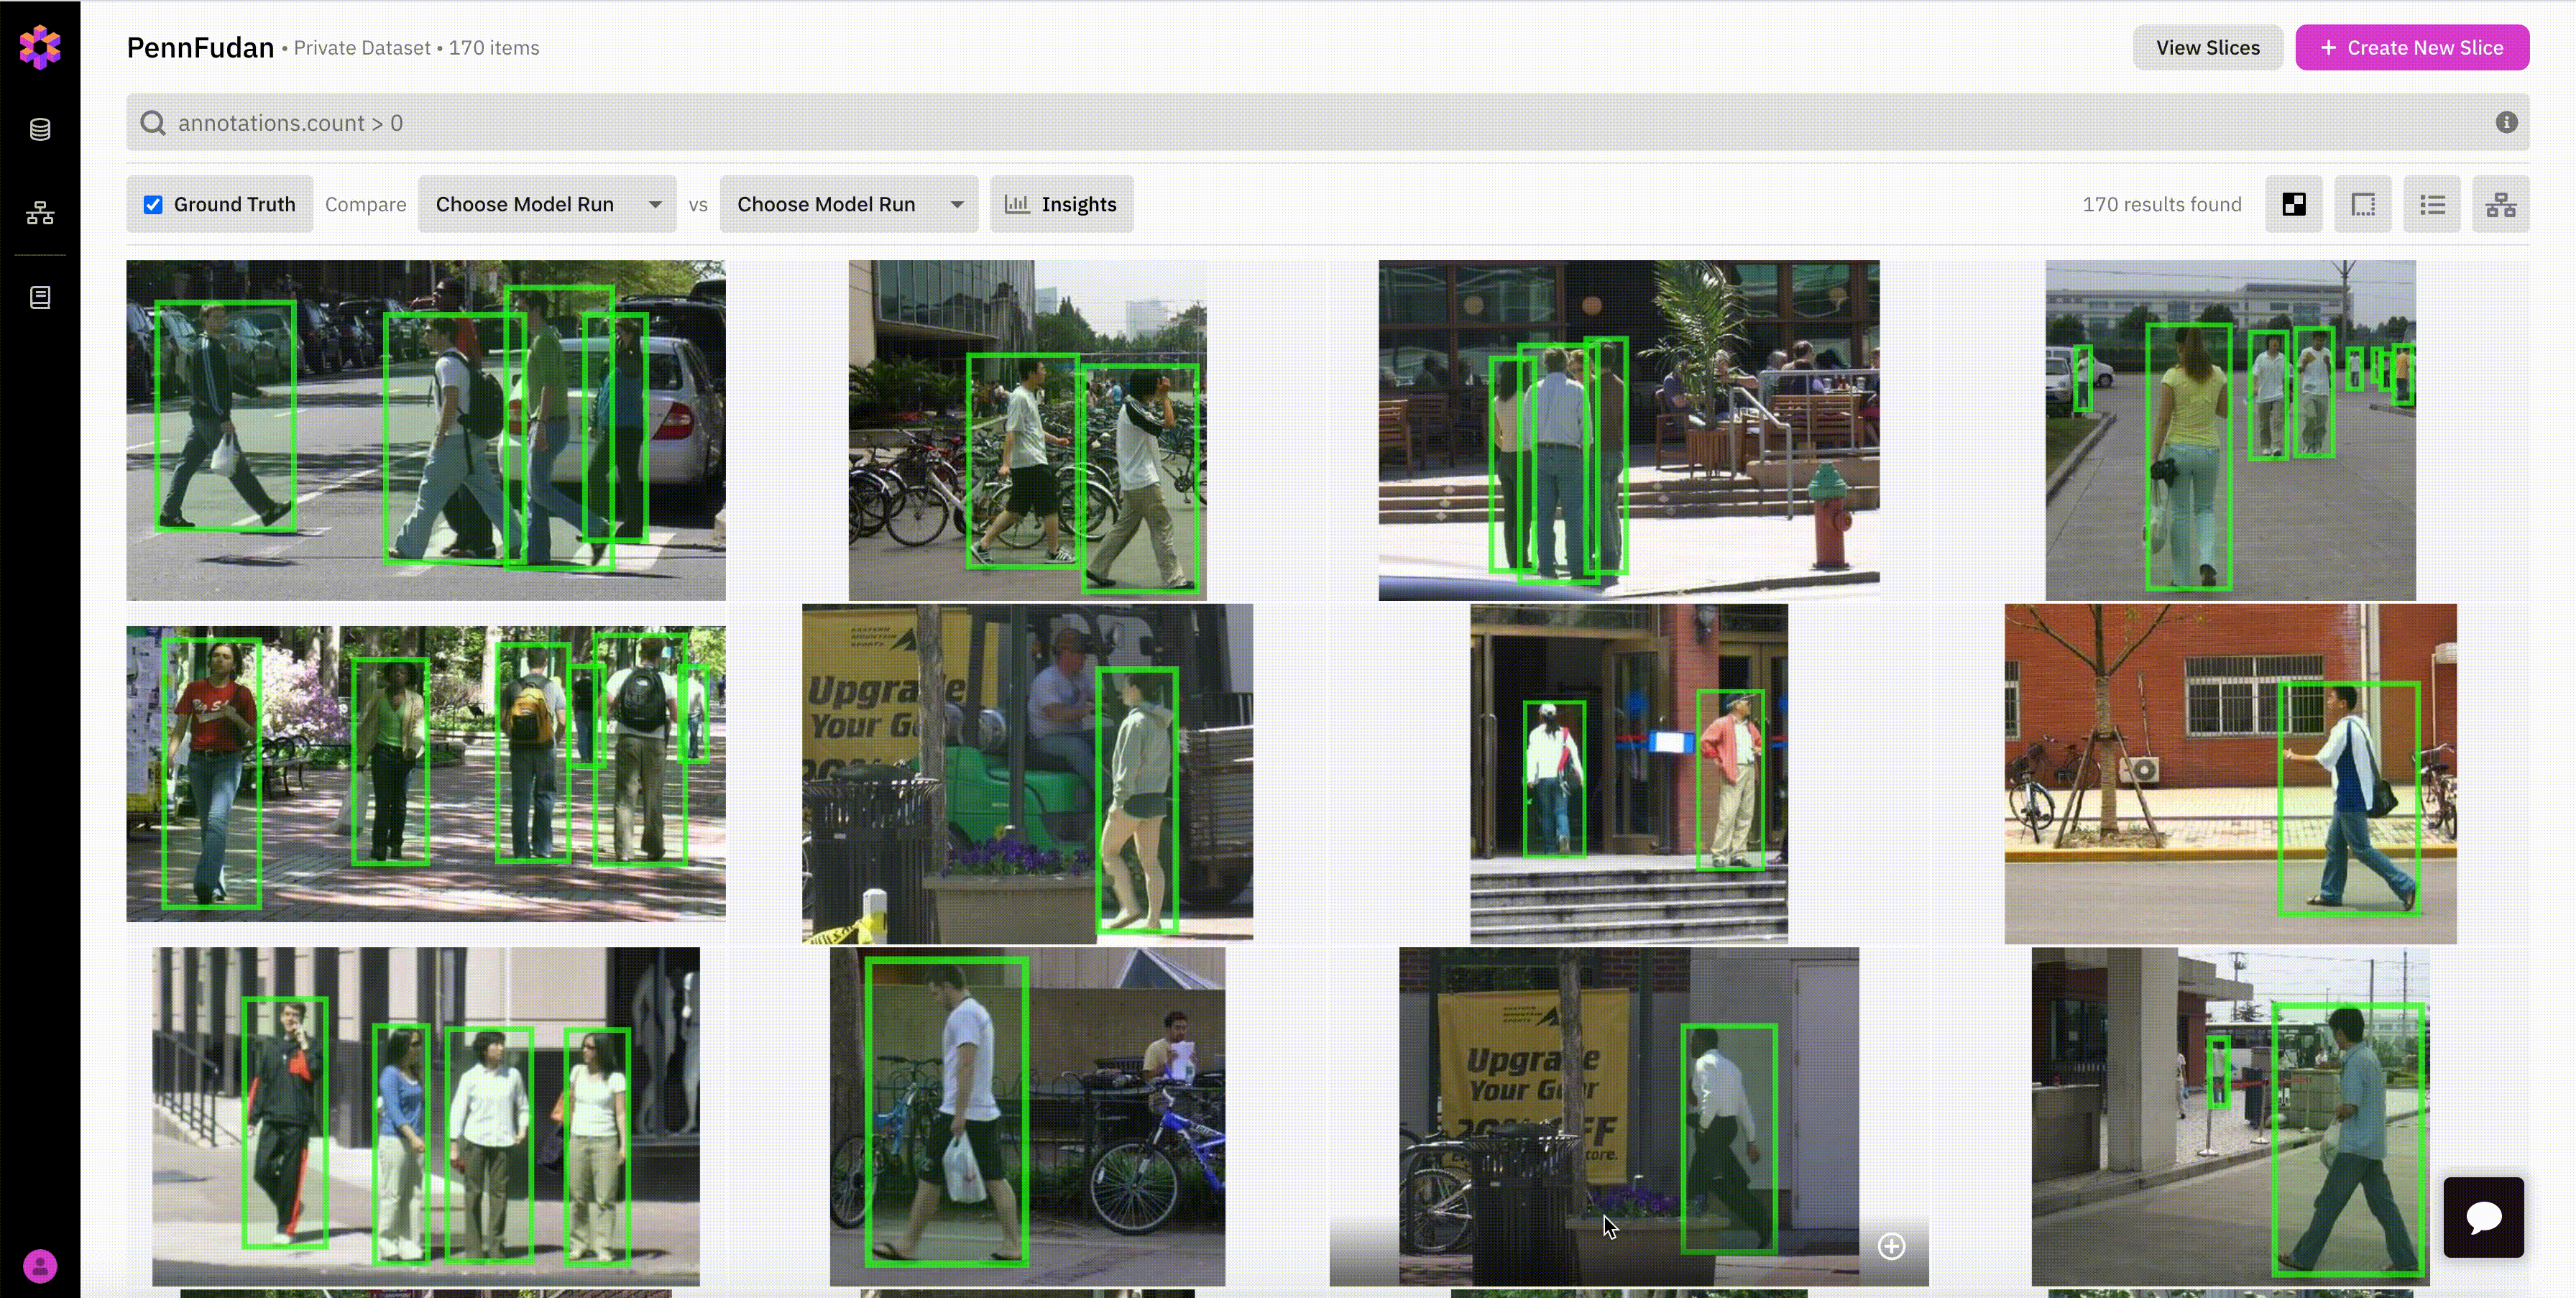Screen dimensions: 2576x1298
Task: Open image of two men by bicycle racks
Action: 1027,430
